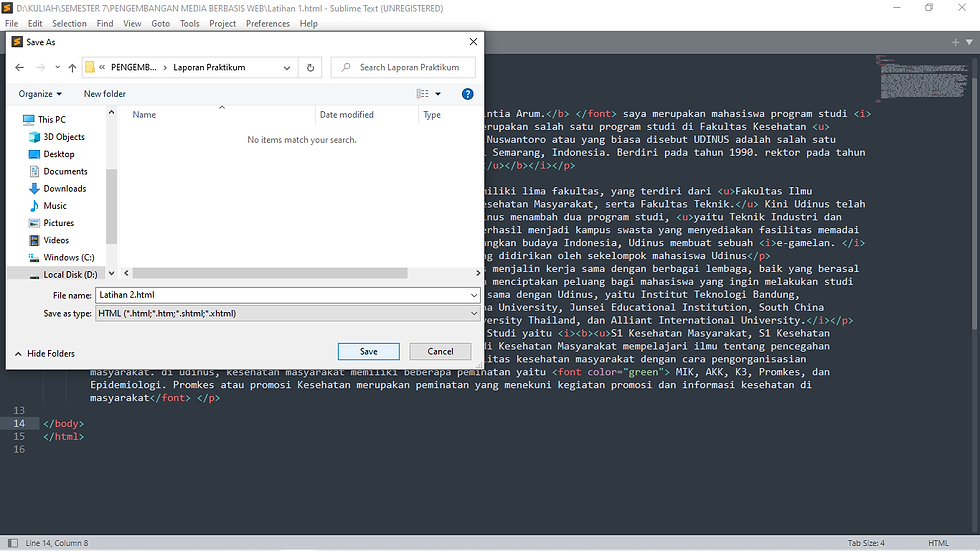Open the Videos folder
This screenshot has width=980, height=551.
pos(49,240)
